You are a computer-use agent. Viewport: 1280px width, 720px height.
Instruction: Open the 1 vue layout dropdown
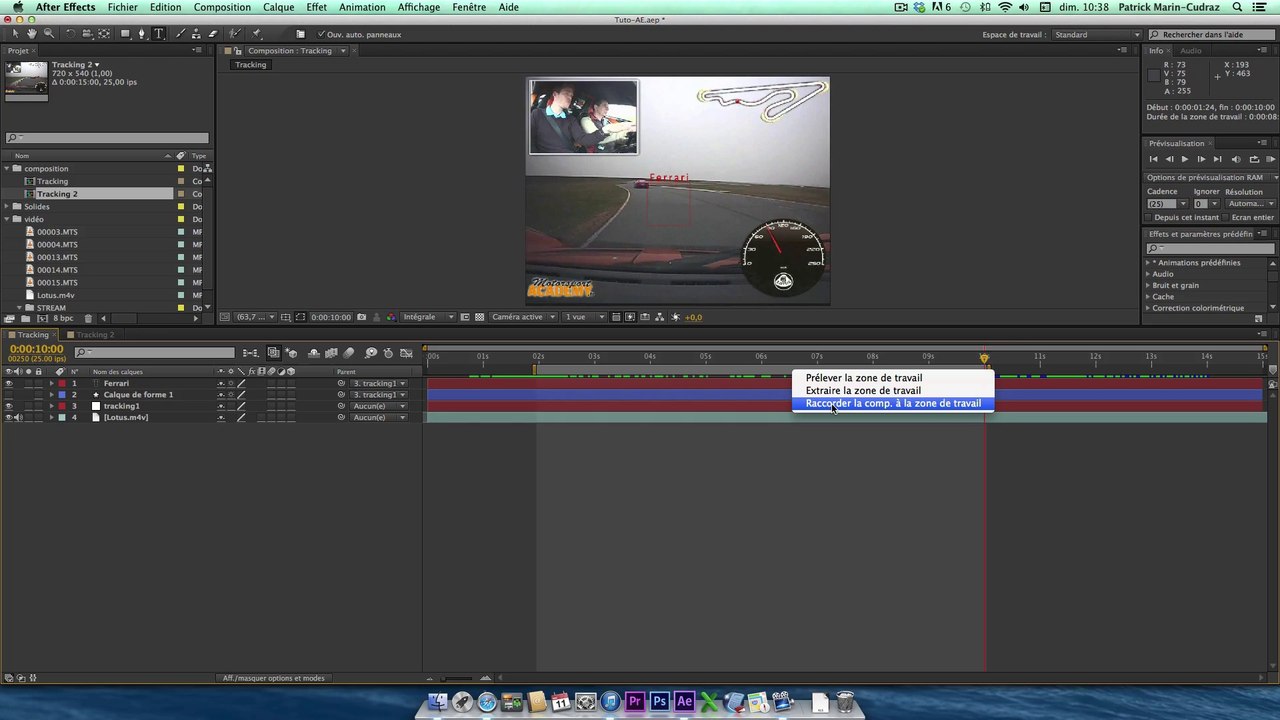tap(585, 317)
